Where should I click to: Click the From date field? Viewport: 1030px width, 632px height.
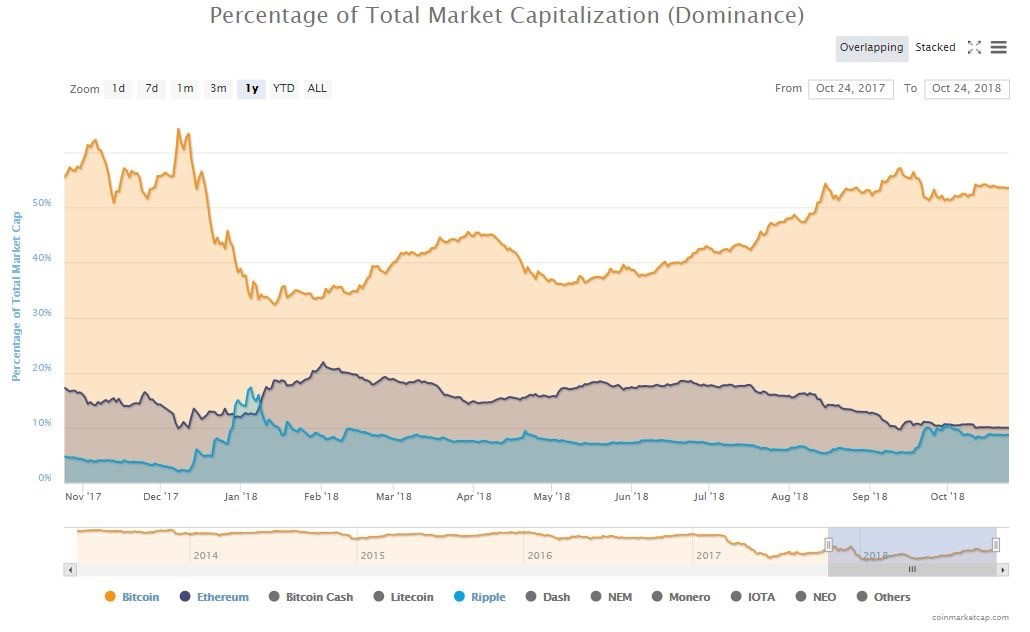click(x=851, y=89)
